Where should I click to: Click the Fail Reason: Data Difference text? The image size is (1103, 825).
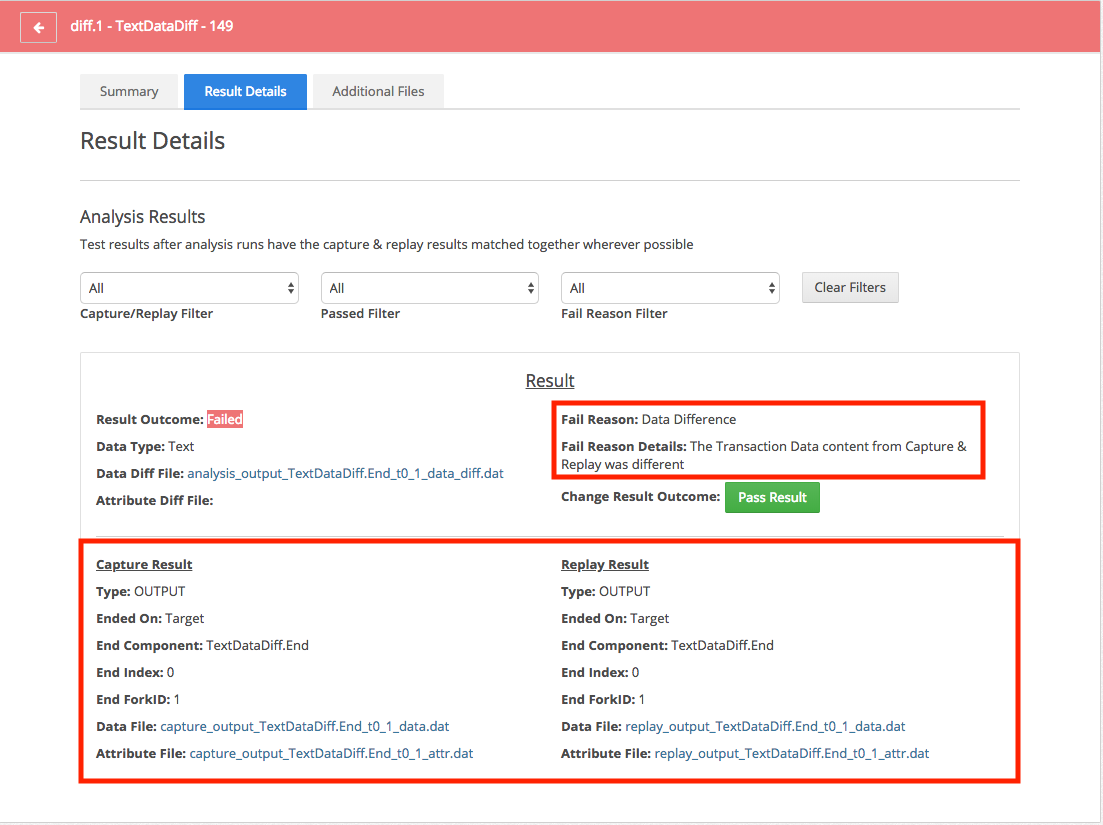click(649, 419)
